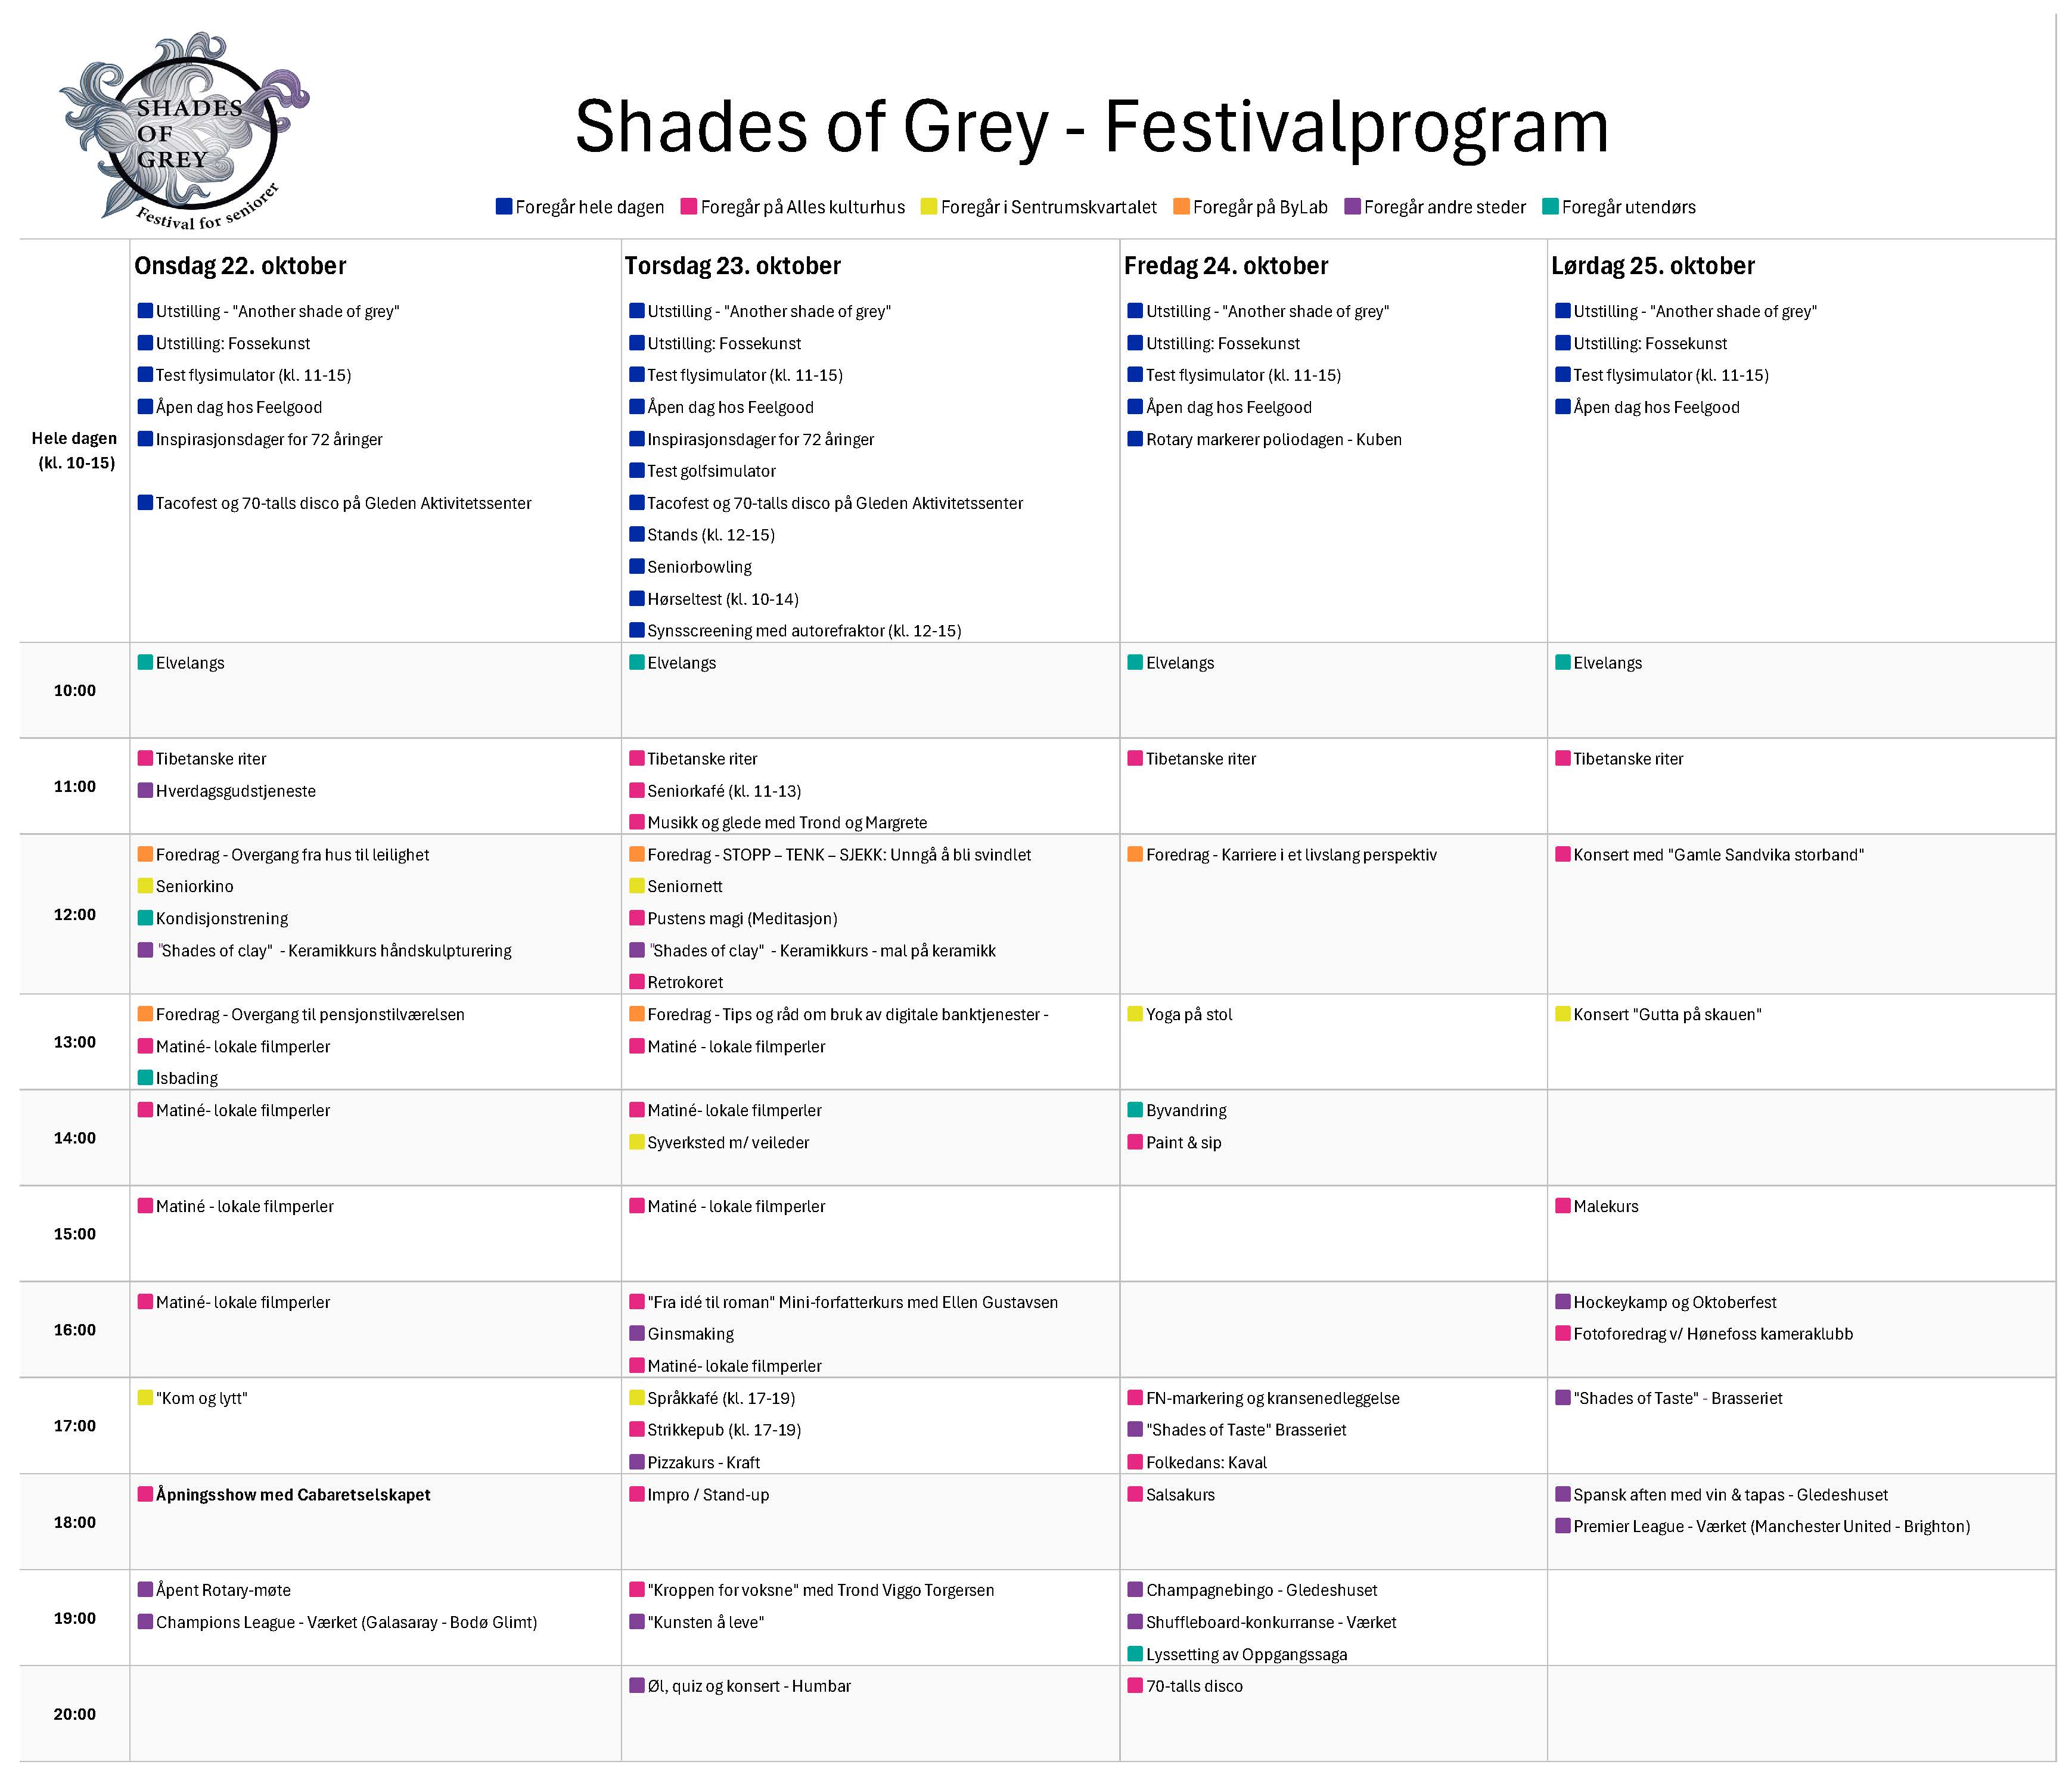The width and height of the screenshot is (2072, 1774).
Task: Click orange icon beside 'Foredrag - Karriere i et livslang perspektiv'
Action: click(1135, 853)
